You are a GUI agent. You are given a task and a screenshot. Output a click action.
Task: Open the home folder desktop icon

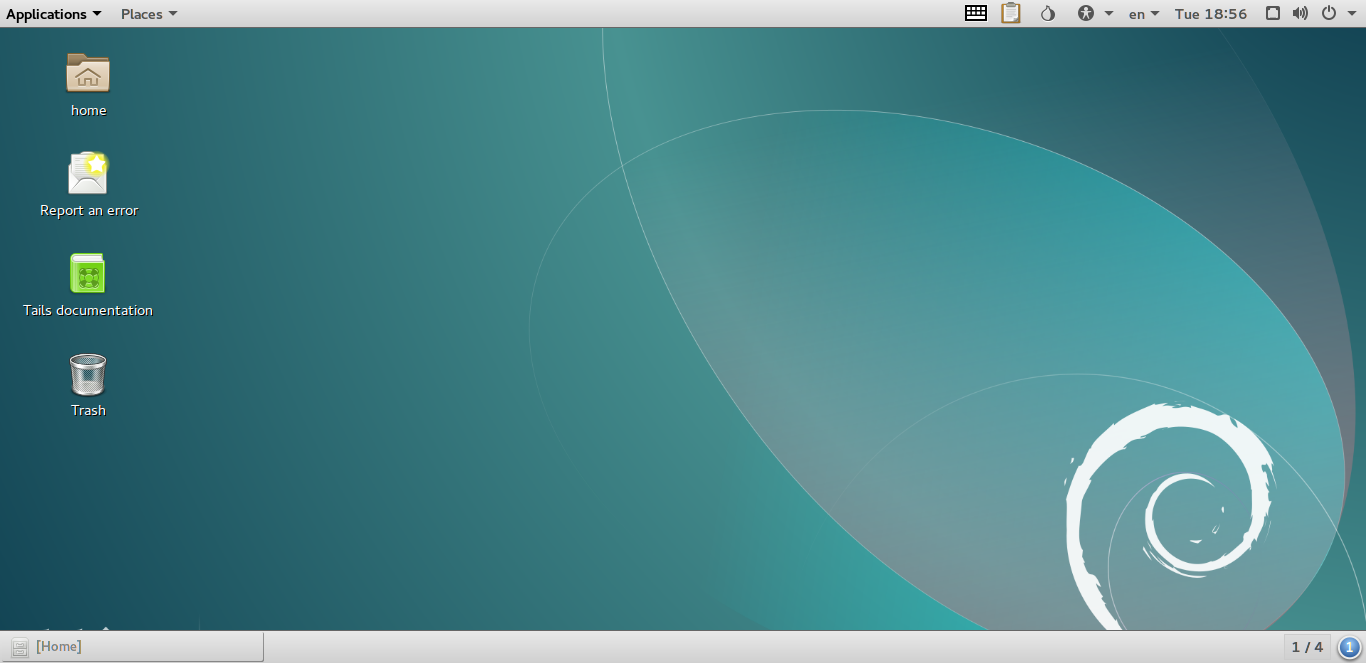pos(88,73)
